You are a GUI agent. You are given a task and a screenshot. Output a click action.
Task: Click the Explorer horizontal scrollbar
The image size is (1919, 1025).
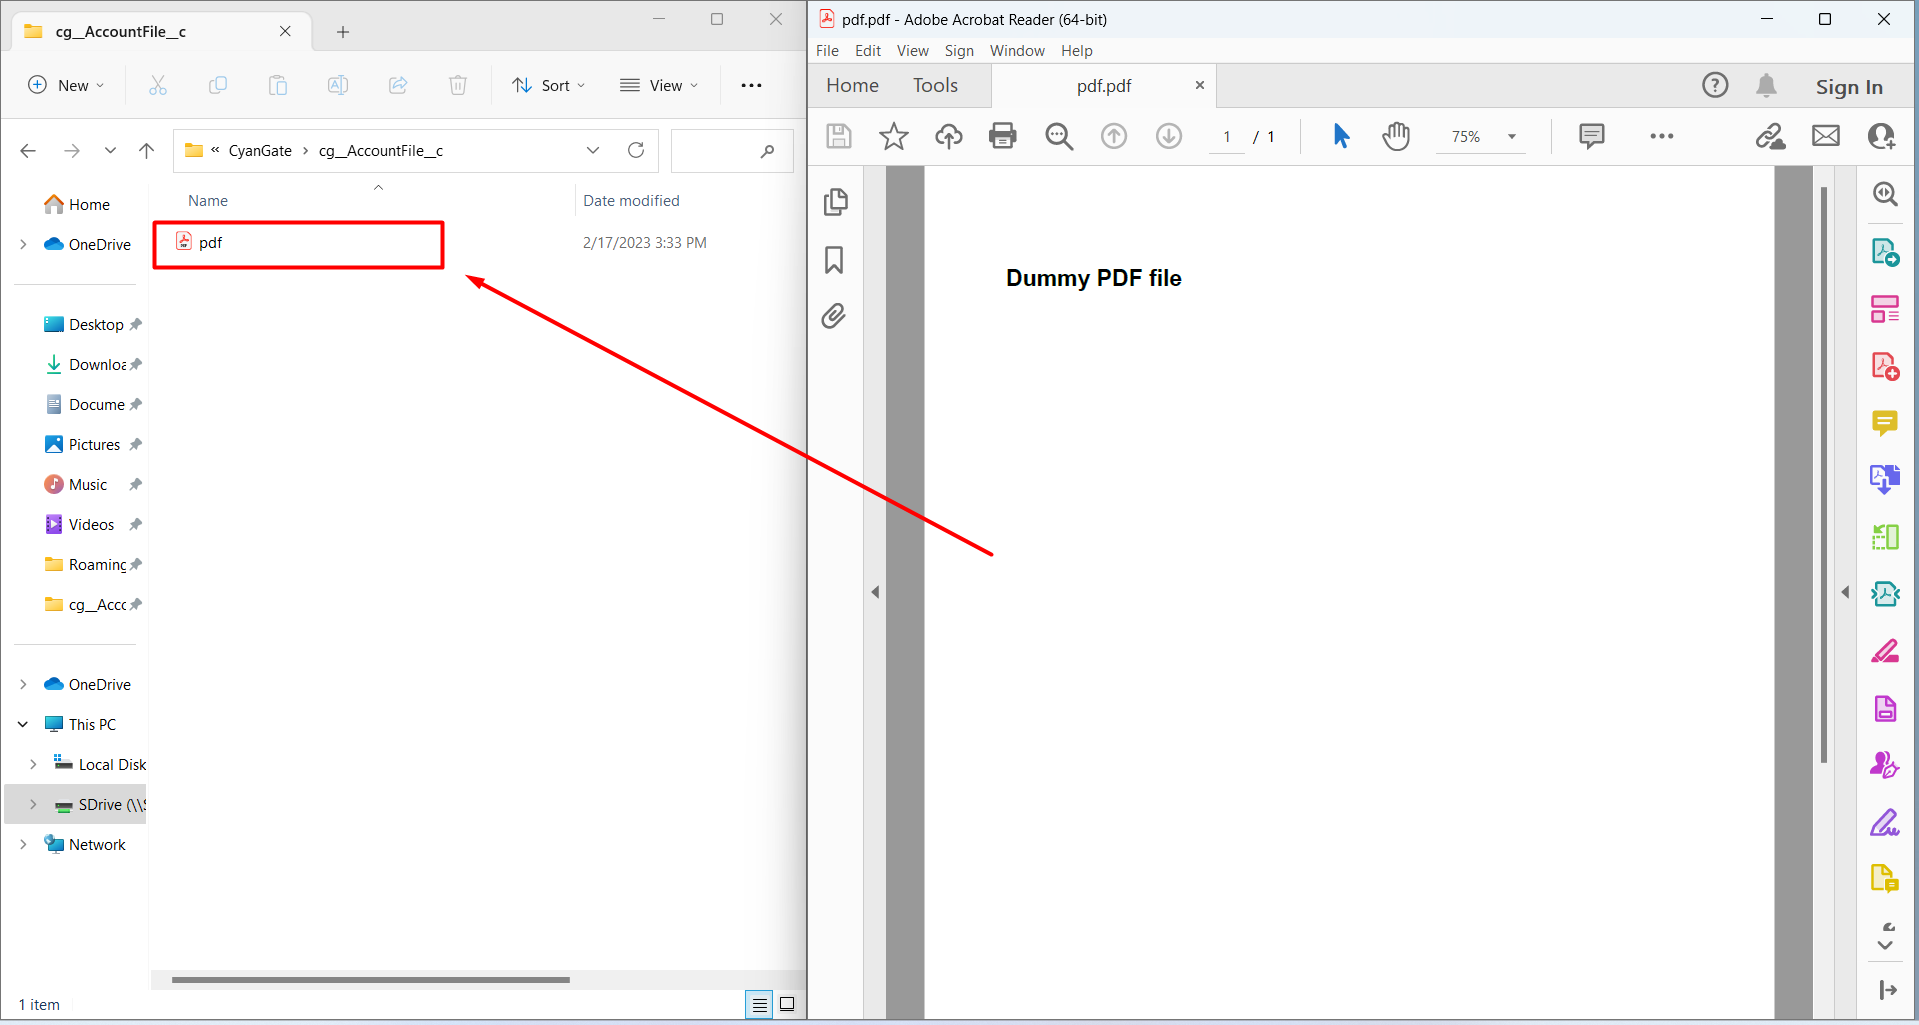click(x=370, y=980)
